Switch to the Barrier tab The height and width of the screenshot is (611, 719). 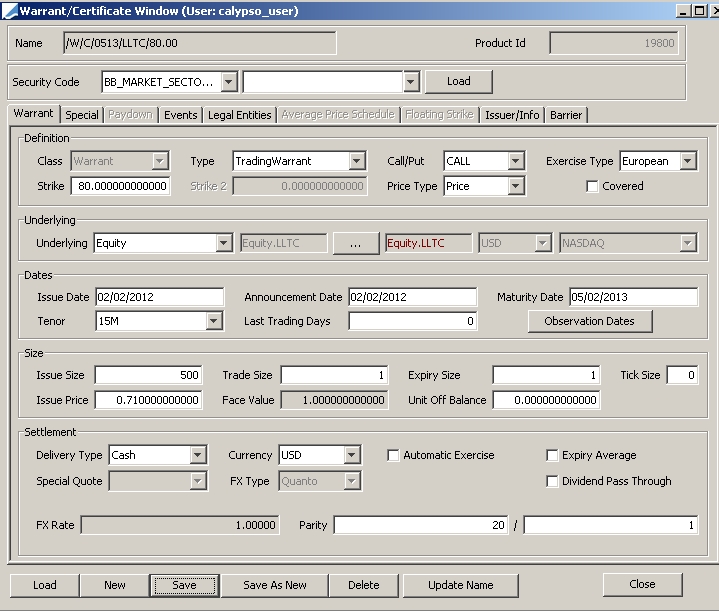point(566,115)
